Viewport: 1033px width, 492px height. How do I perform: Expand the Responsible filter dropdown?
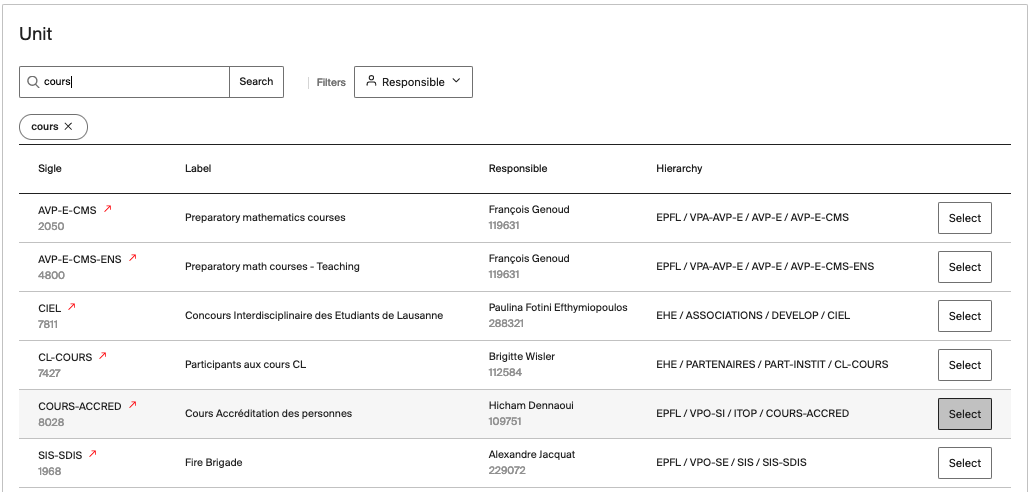pos(413,82)
